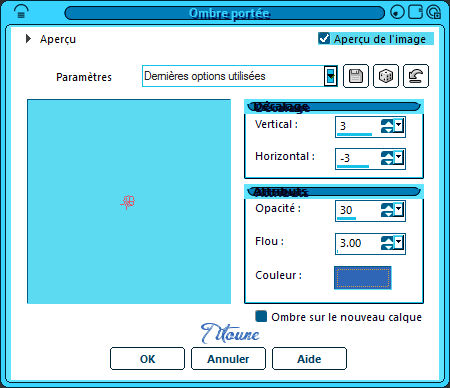450x388 pixels.
Task: Click the pink crosshair in preview pane
Action: 128,202
